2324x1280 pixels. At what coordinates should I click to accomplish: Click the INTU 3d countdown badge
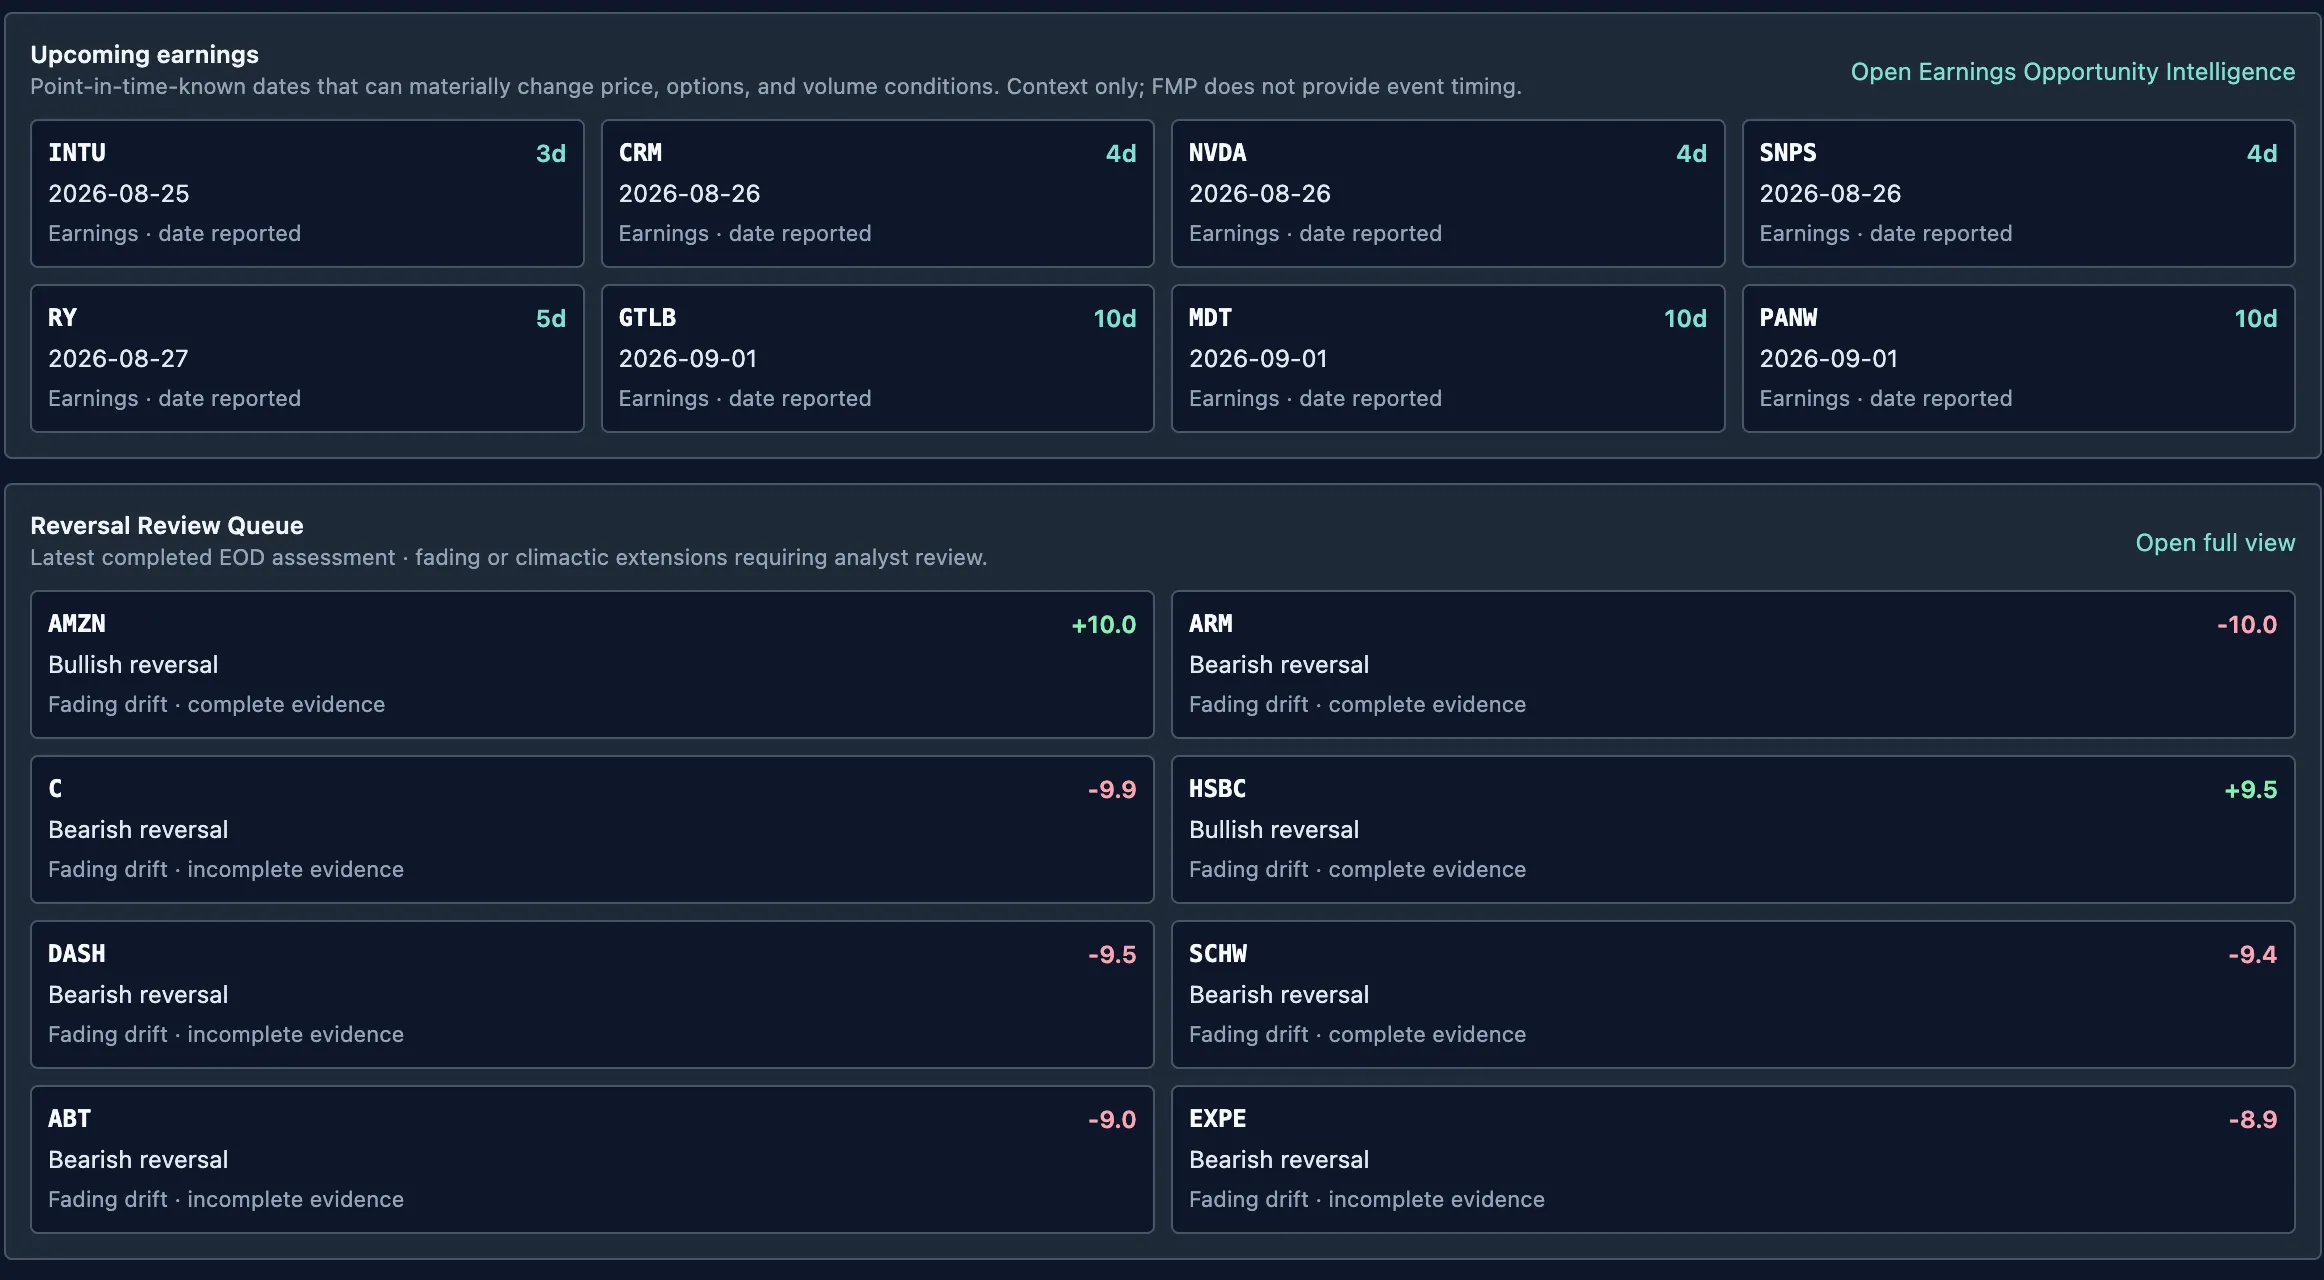tap(551, 153)
